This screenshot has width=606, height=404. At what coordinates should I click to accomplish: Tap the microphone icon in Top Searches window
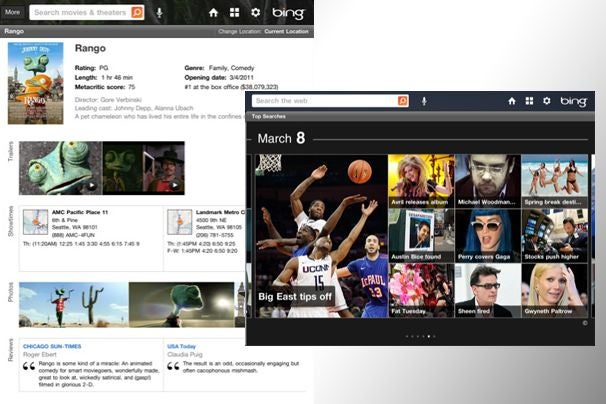click(x=424, y=101)
